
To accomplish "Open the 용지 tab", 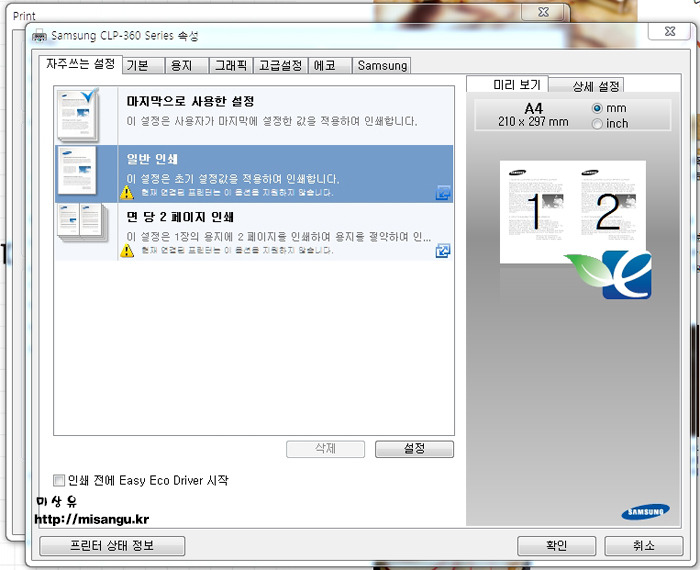I will click(187, 66).
